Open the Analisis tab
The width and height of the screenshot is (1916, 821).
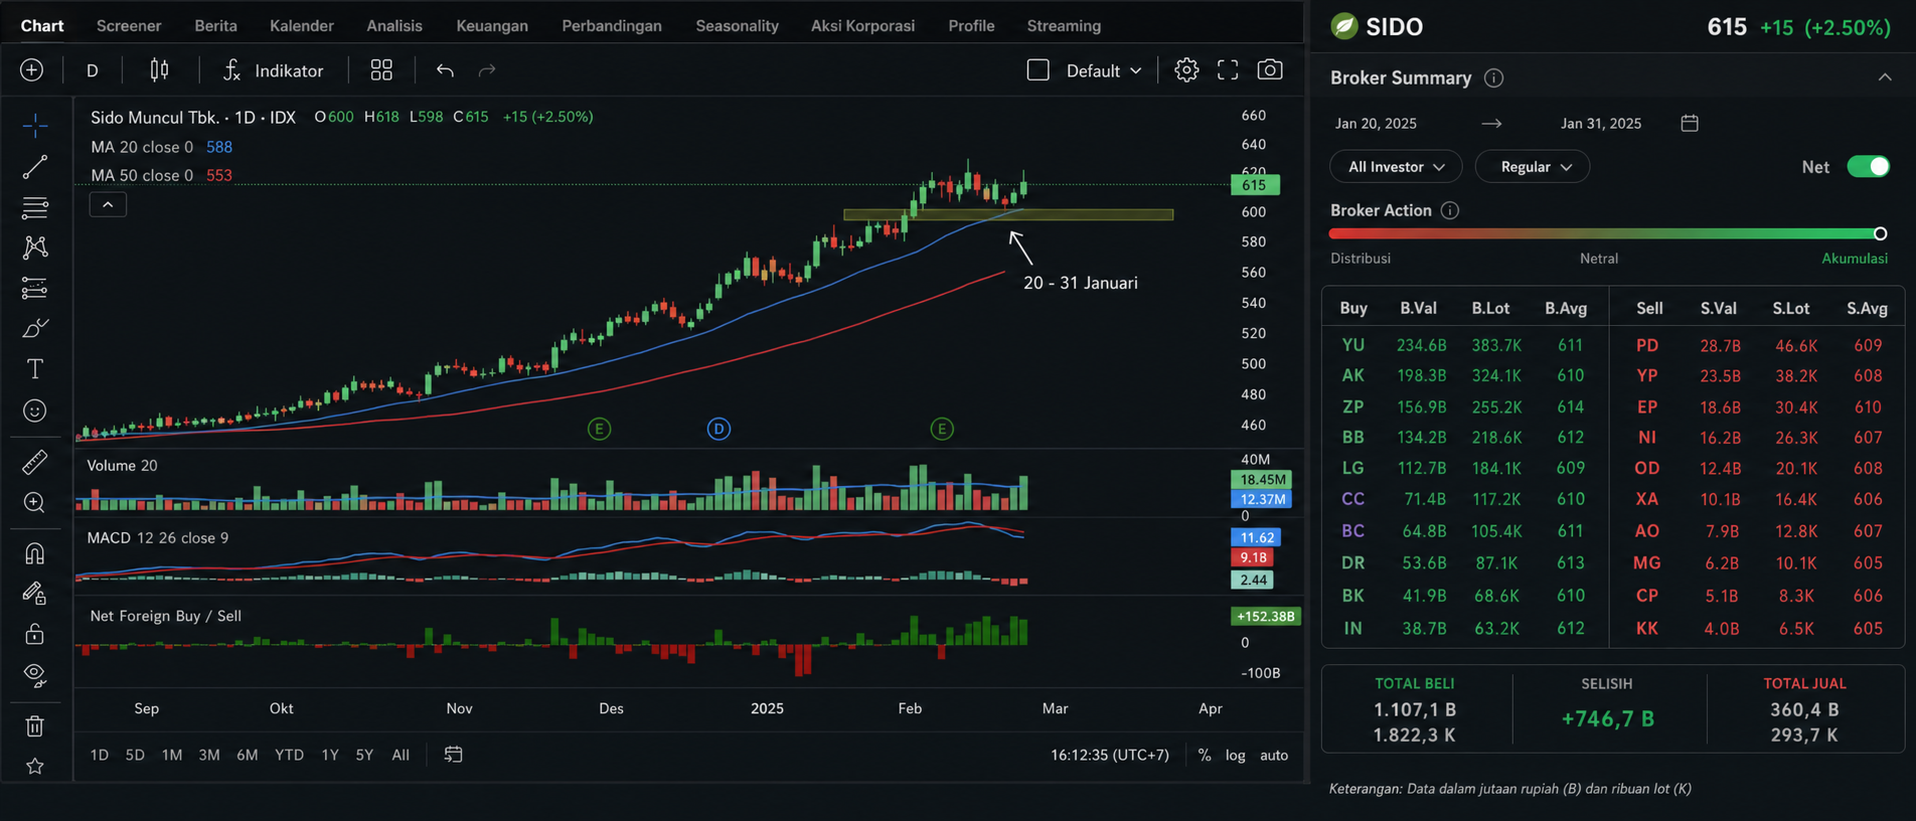pos(395,26)
